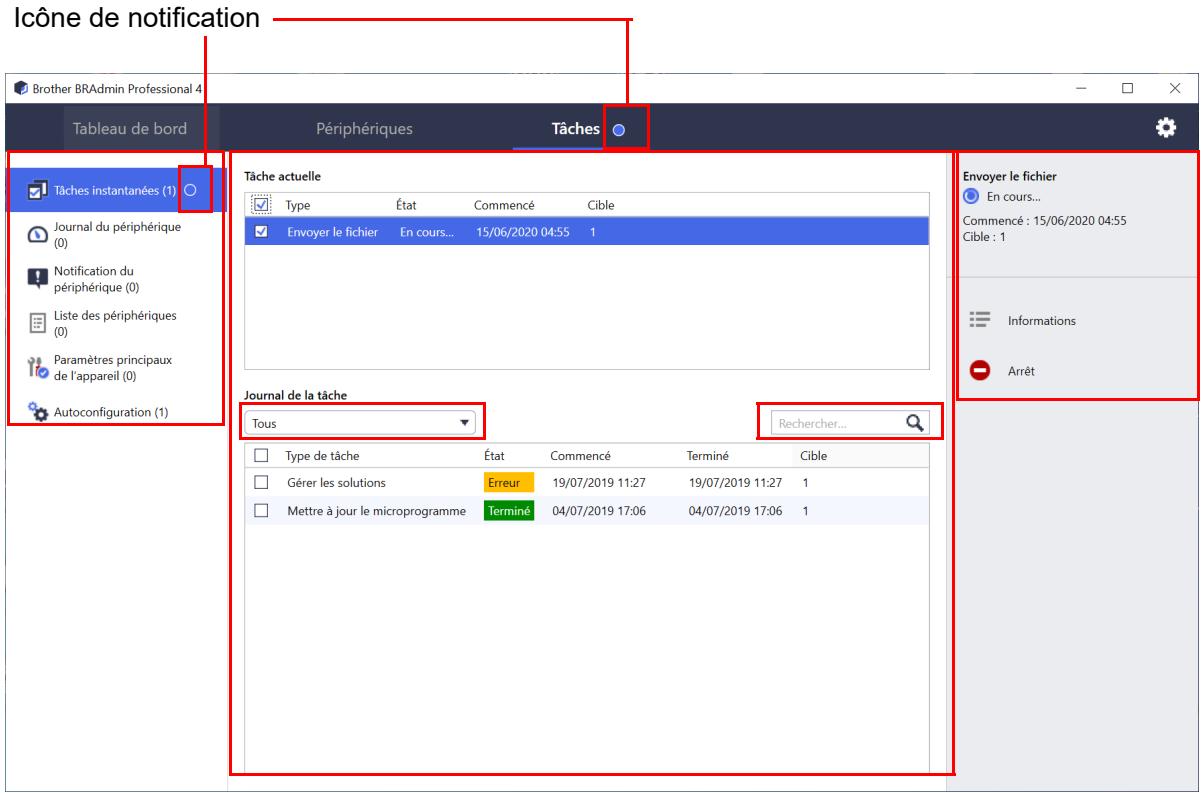Click the Paramètres principaux tools icon

pos(38,367)
